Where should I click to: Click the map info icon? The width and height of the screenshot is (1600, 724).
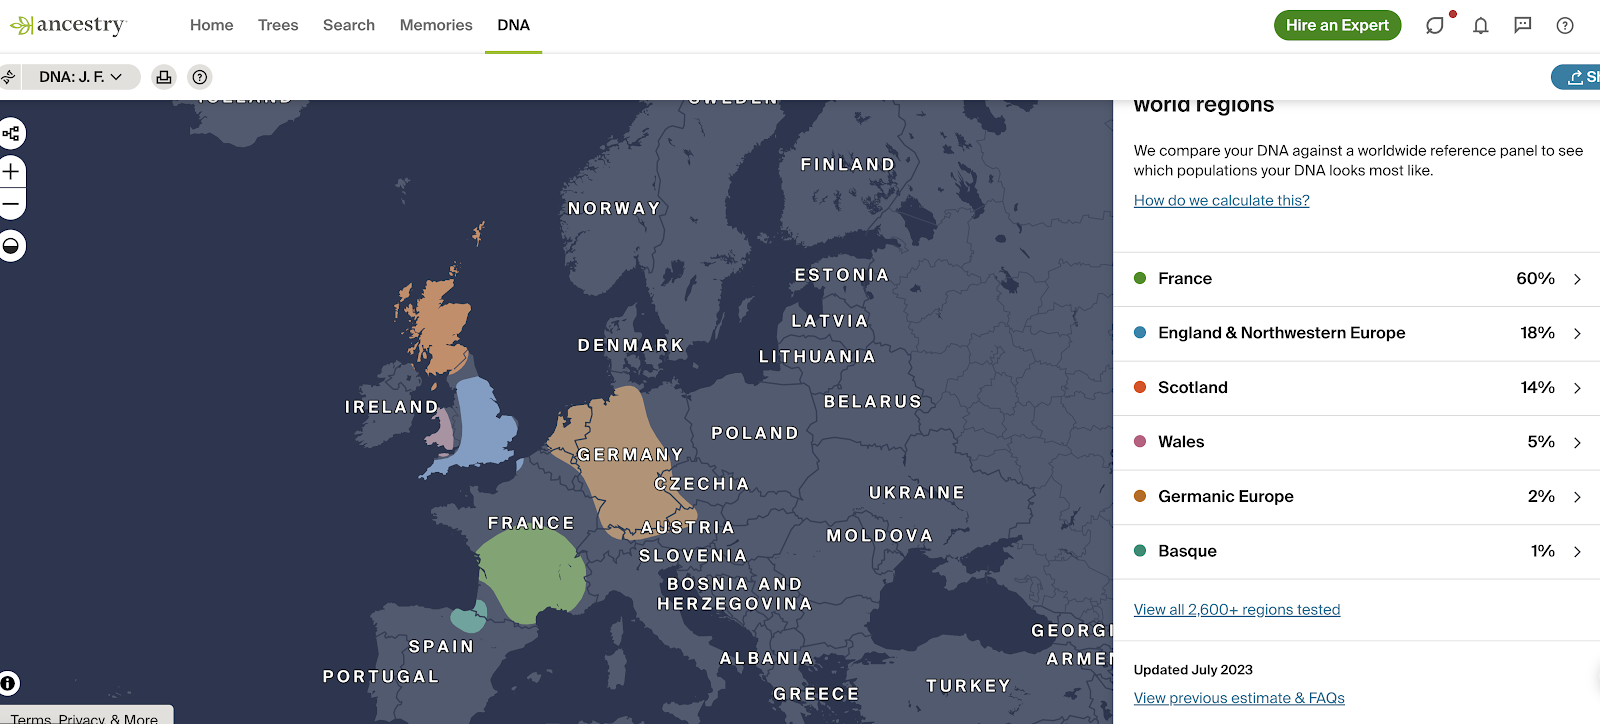pyautogui.click(x=8, y=684)
